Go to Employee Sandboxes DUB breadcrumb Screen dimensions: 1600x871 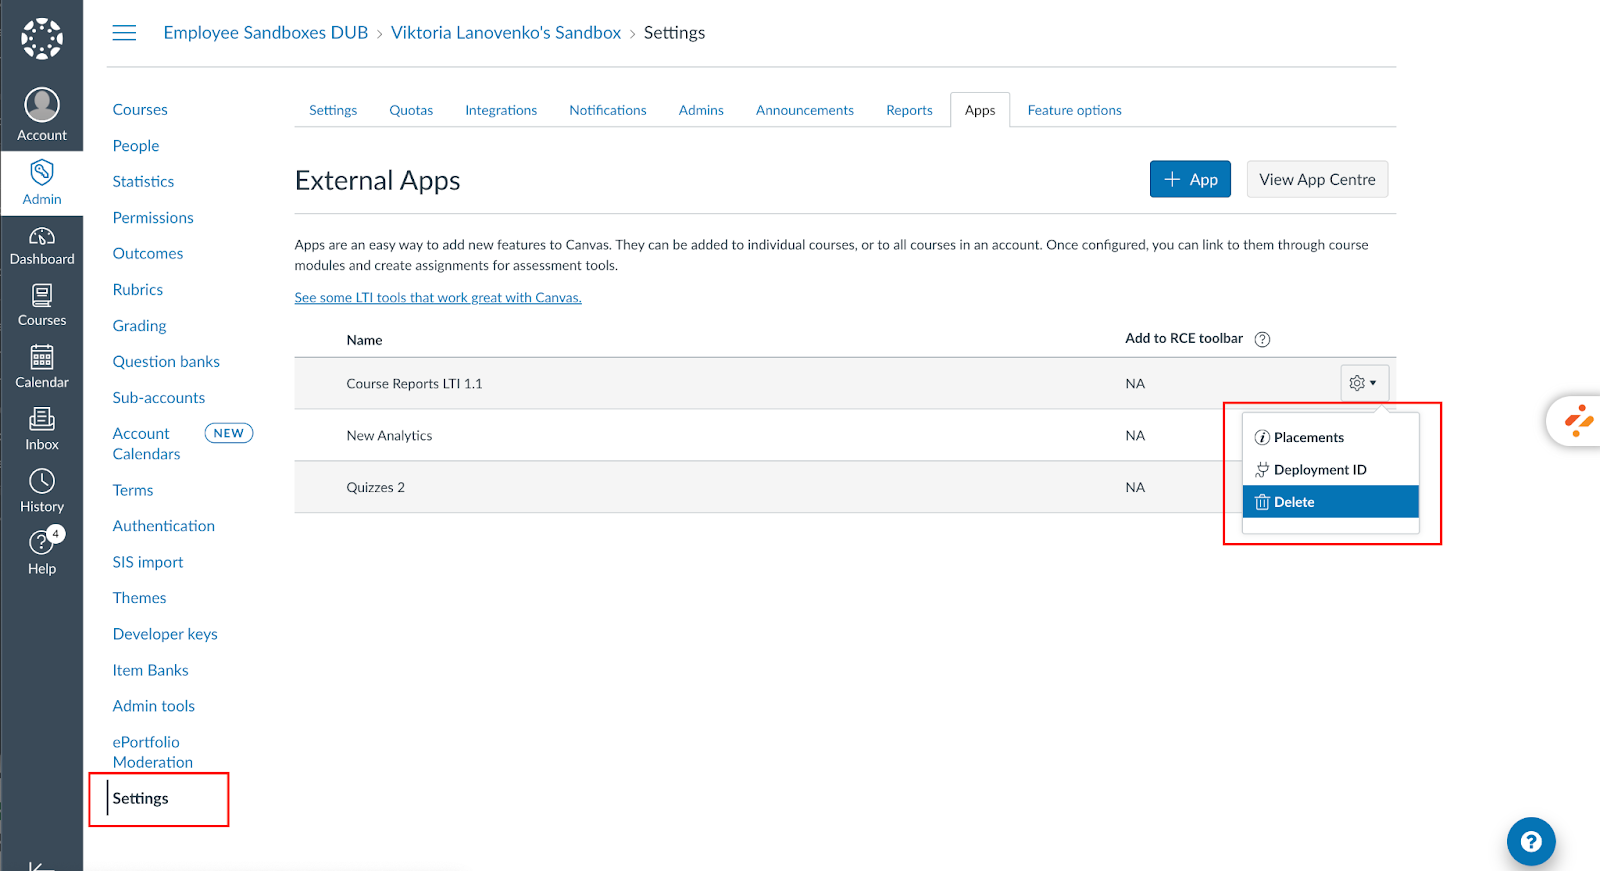[266, 33]
